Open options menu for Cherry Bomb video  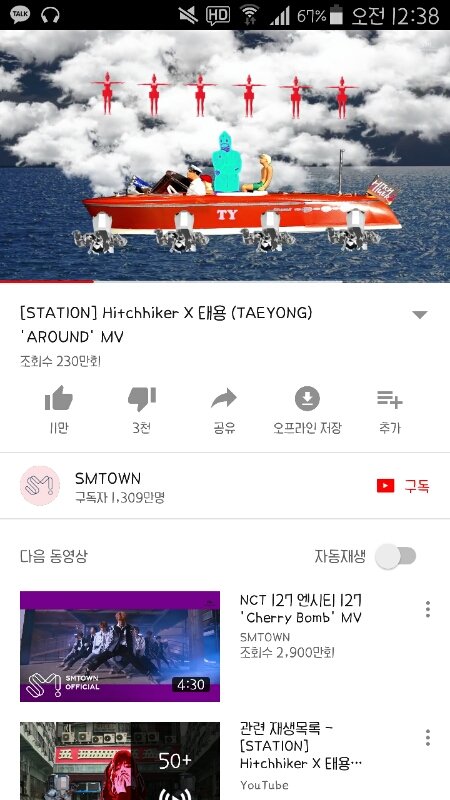[x=428, y=609]
